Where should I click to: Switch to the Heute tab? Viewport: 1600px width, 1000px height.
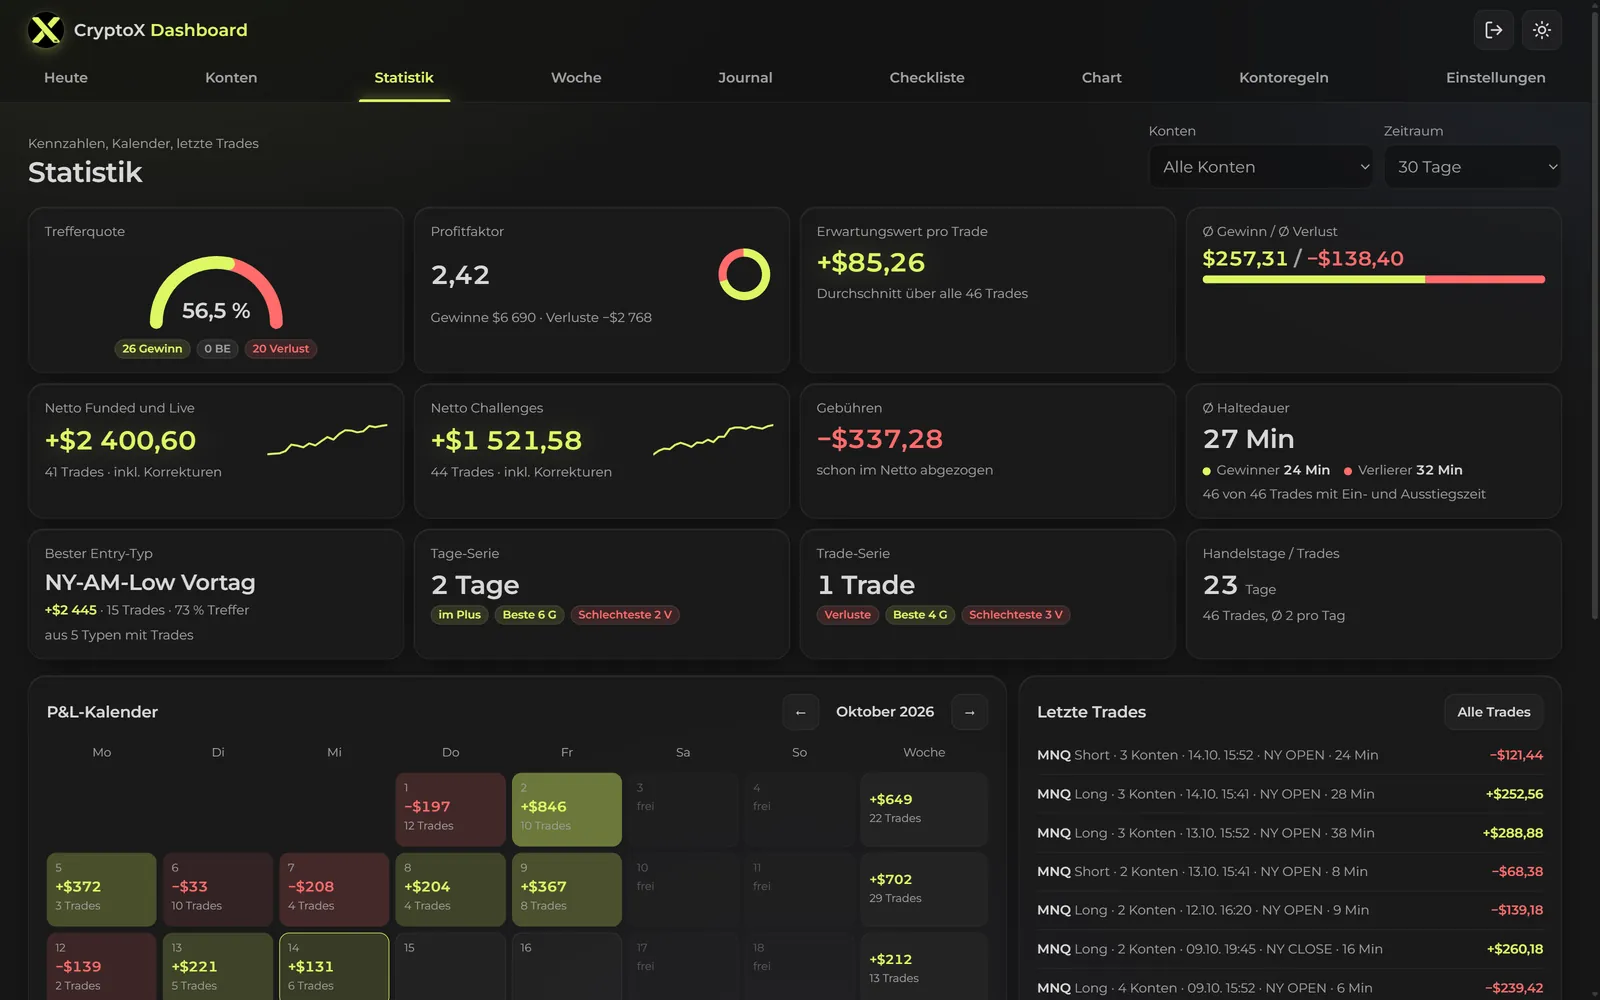click(66, 77)
